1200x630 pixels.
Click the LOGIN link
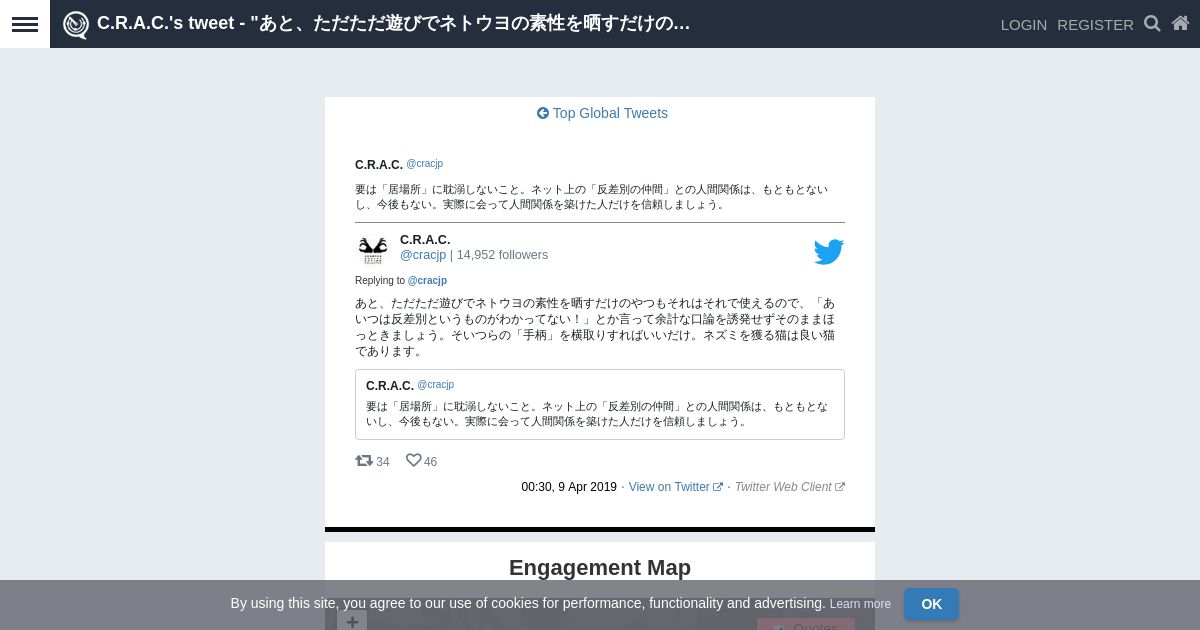(1024, 24)
